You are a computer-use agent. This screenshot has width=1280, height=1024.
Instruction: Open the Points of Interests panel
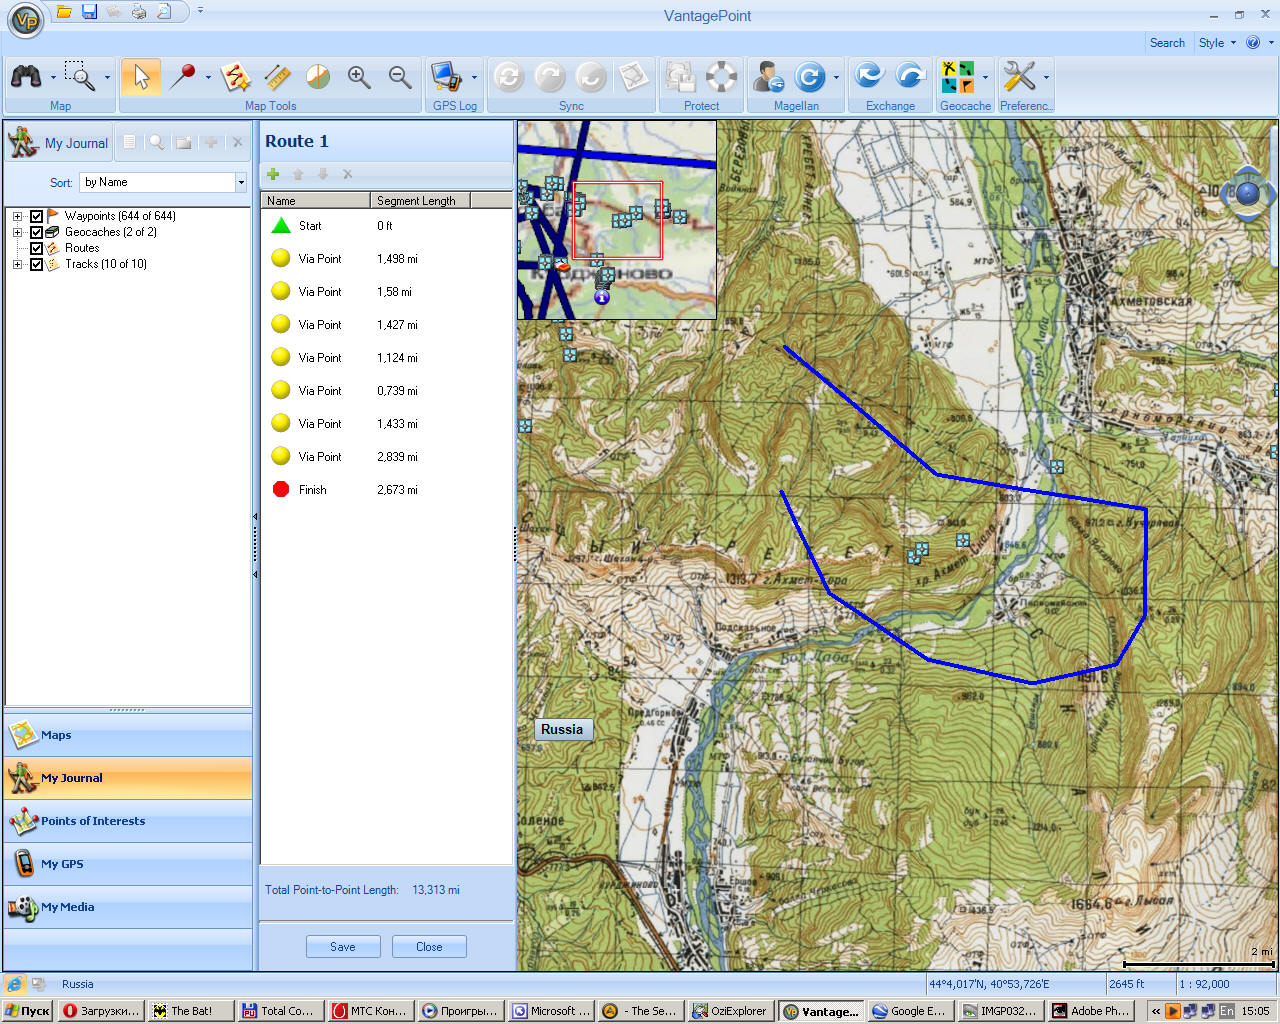pyautogui.click(x=128, y=821)
